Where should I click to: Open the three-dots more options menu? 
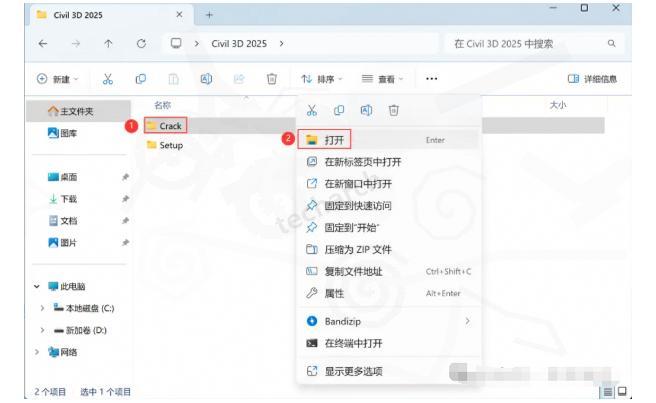click(x=431, y=79)
